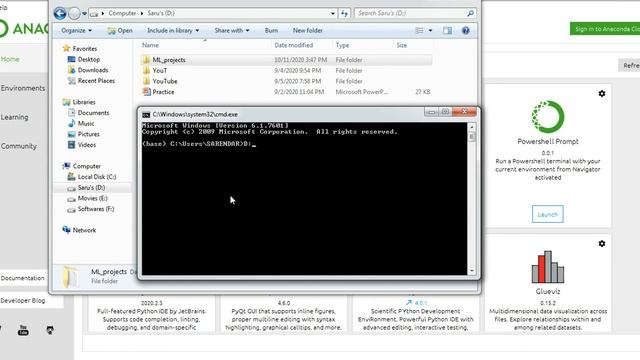Refresh the Explorer folder view
The height and width of the screenshot is (360, 640).
tap(344, 13)
